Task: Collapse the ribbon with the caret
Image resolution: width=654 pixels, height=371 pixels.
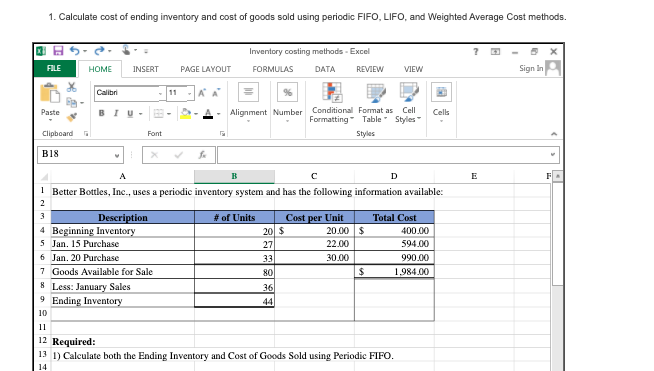Action: pos(554,134)
